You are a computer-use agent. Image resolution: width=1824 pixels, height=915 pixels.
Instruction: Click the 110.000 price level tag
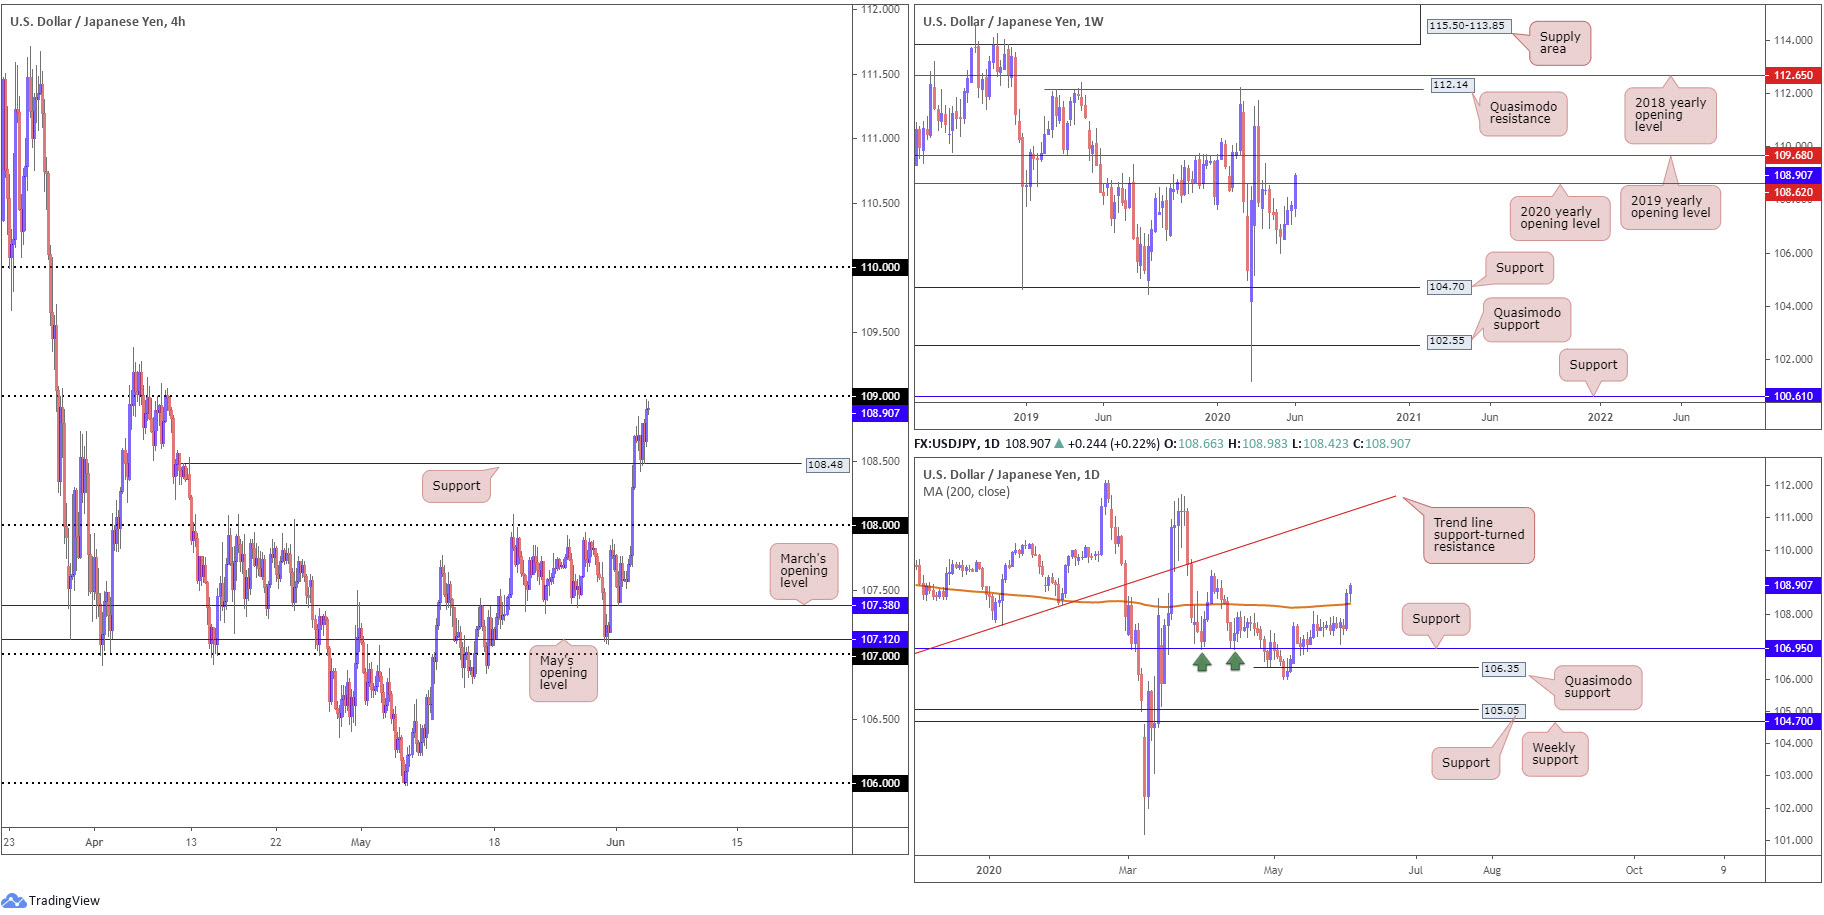pos(880,267)
